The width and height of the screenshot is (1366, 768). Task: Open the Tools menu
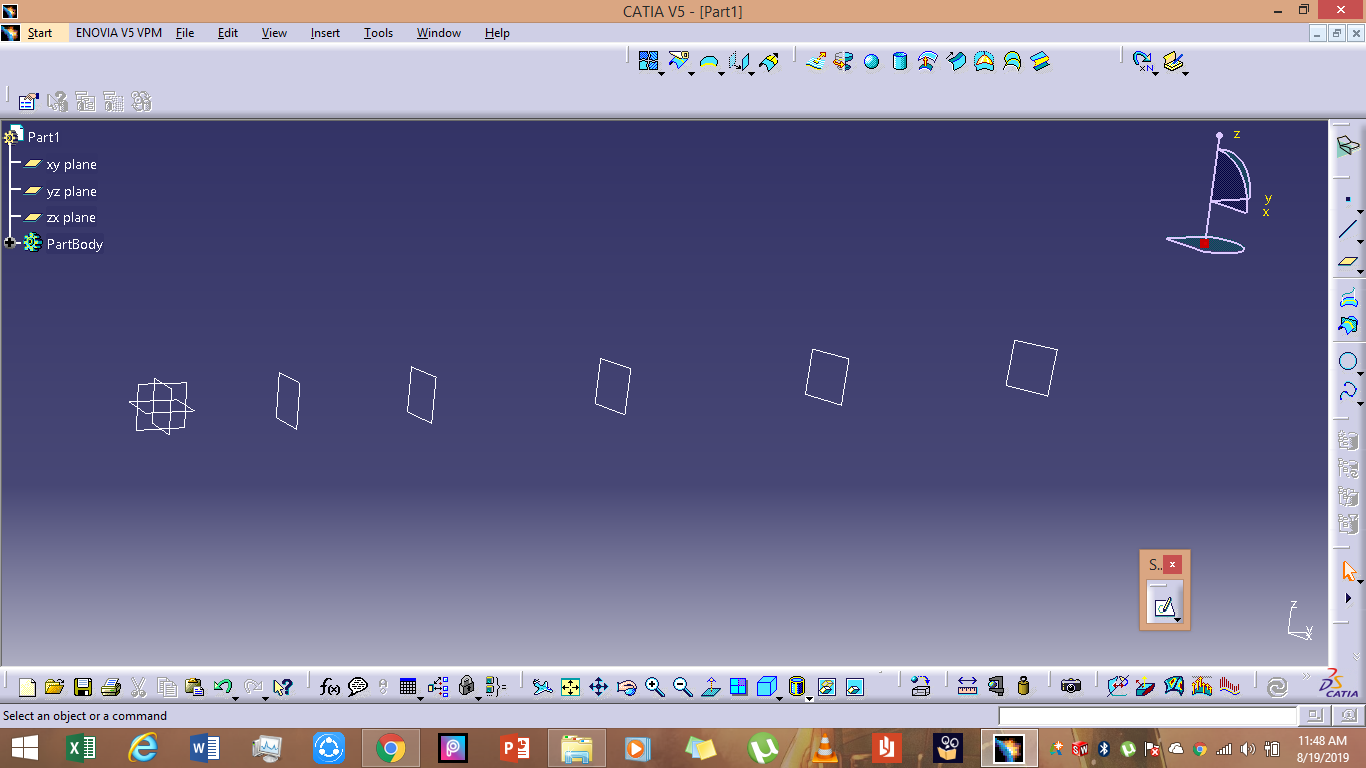[378, 33]
